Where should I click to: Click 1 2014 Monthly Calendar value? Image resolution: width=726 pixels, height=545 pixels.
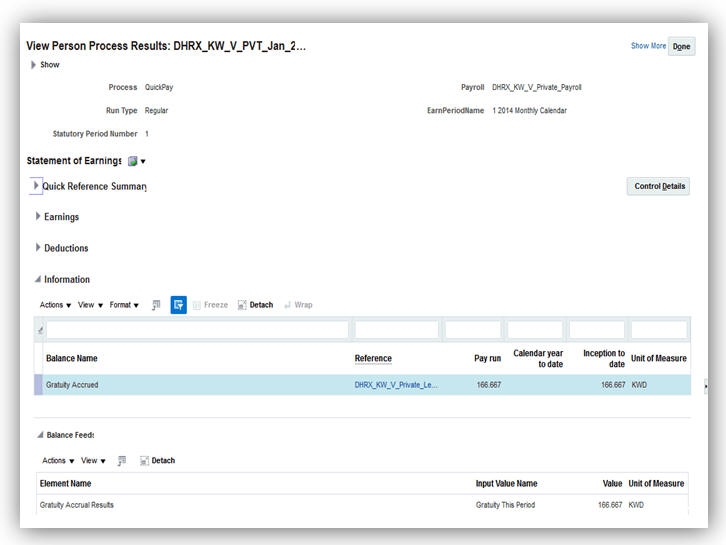529,111
